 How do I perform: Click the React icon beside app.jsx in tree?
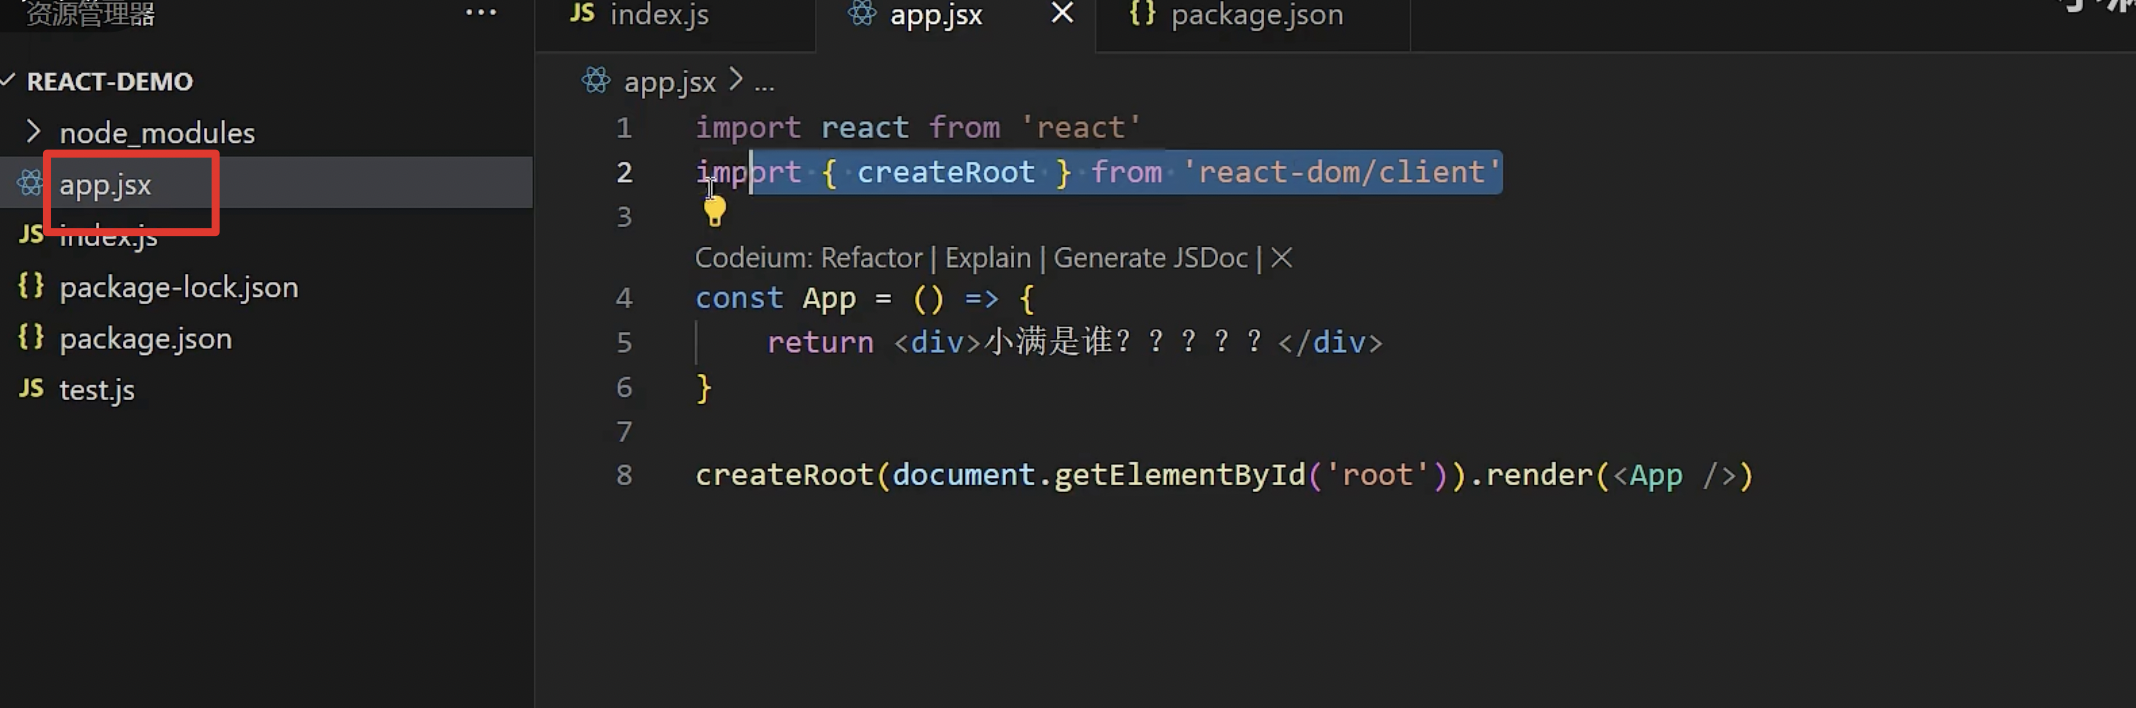pos(31,183)
